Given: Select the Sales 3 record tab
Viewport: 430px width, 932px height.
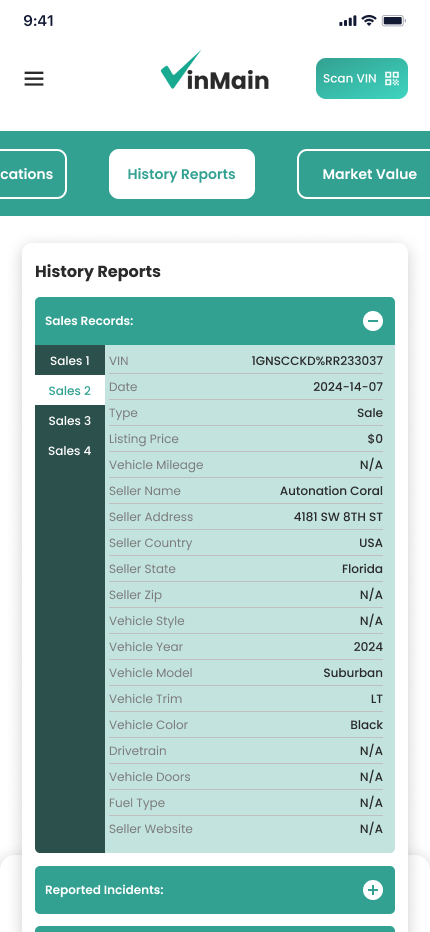Looking at the screenshot, I should pos(70,421).
